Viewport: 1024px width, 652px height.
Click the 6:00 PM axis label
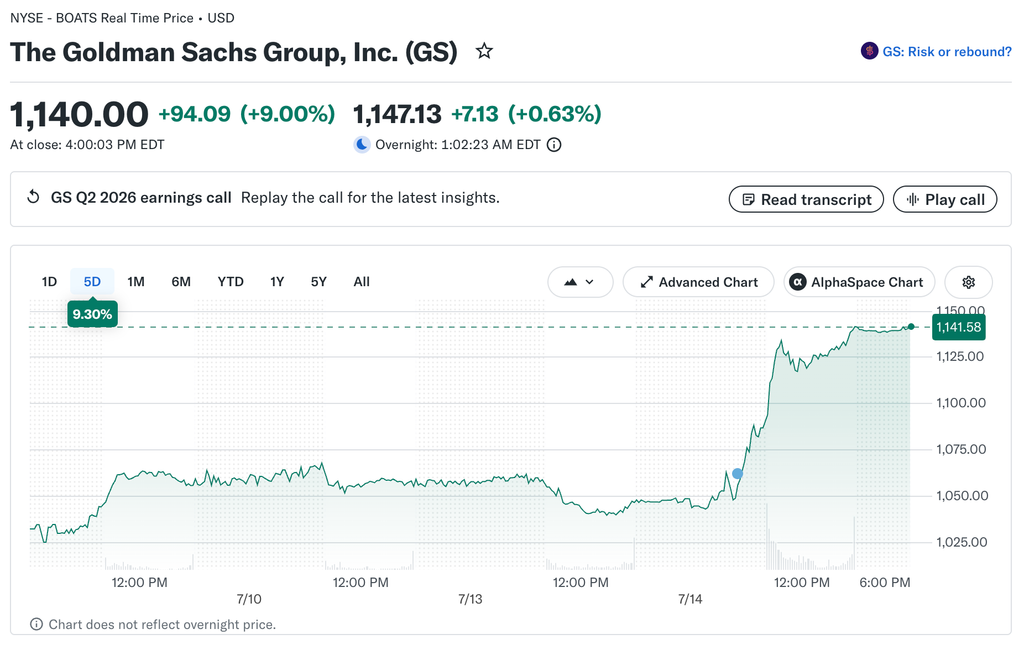(x=885, y=582)
